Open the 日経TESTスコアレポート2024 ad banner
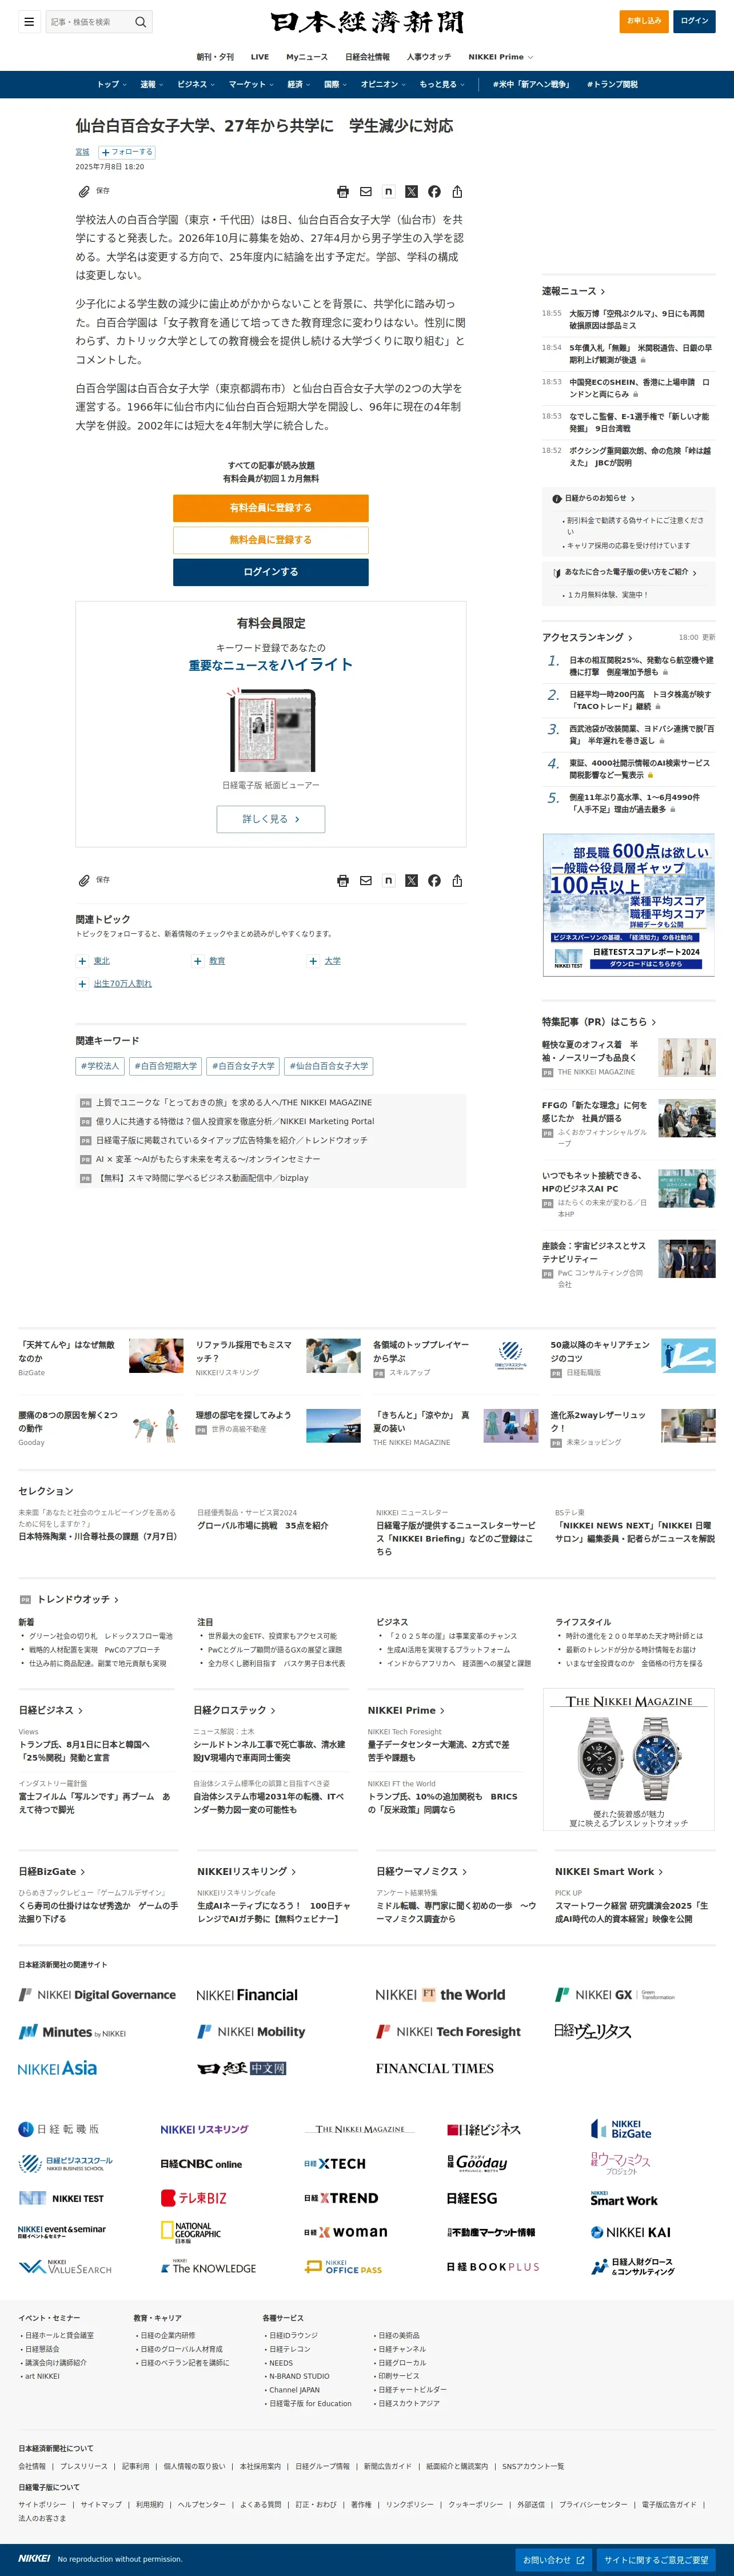 [629, 904]
